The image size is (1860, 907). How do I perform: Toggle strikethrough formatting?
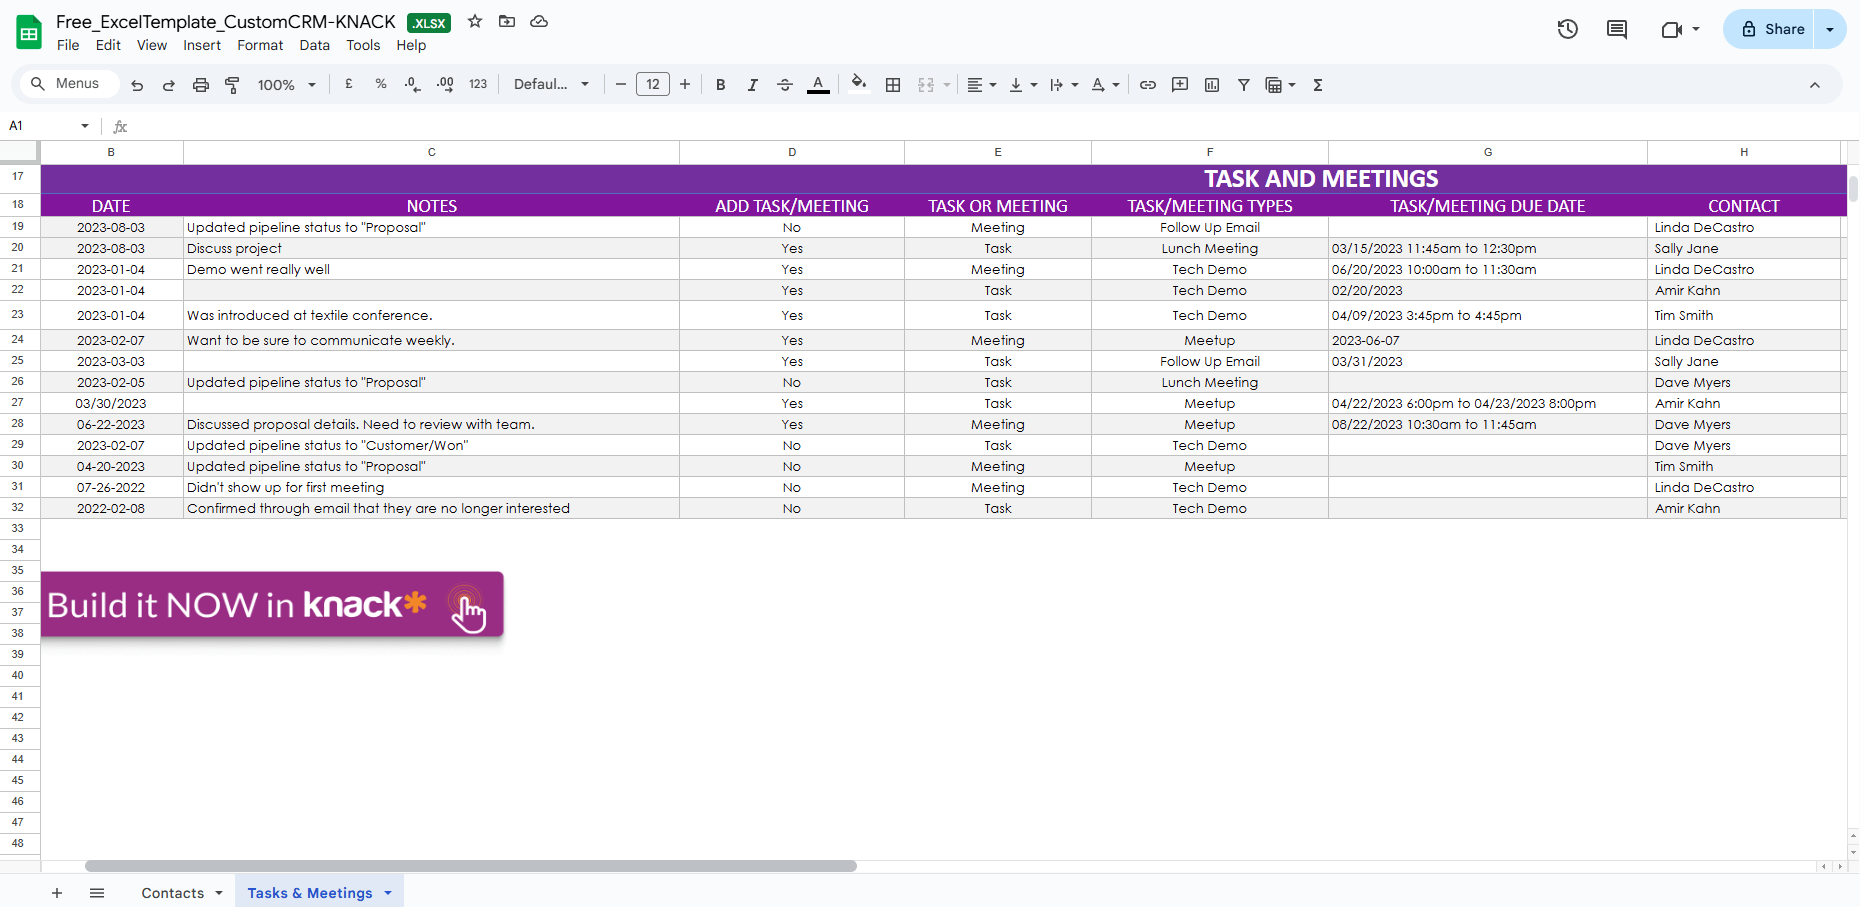784,84
